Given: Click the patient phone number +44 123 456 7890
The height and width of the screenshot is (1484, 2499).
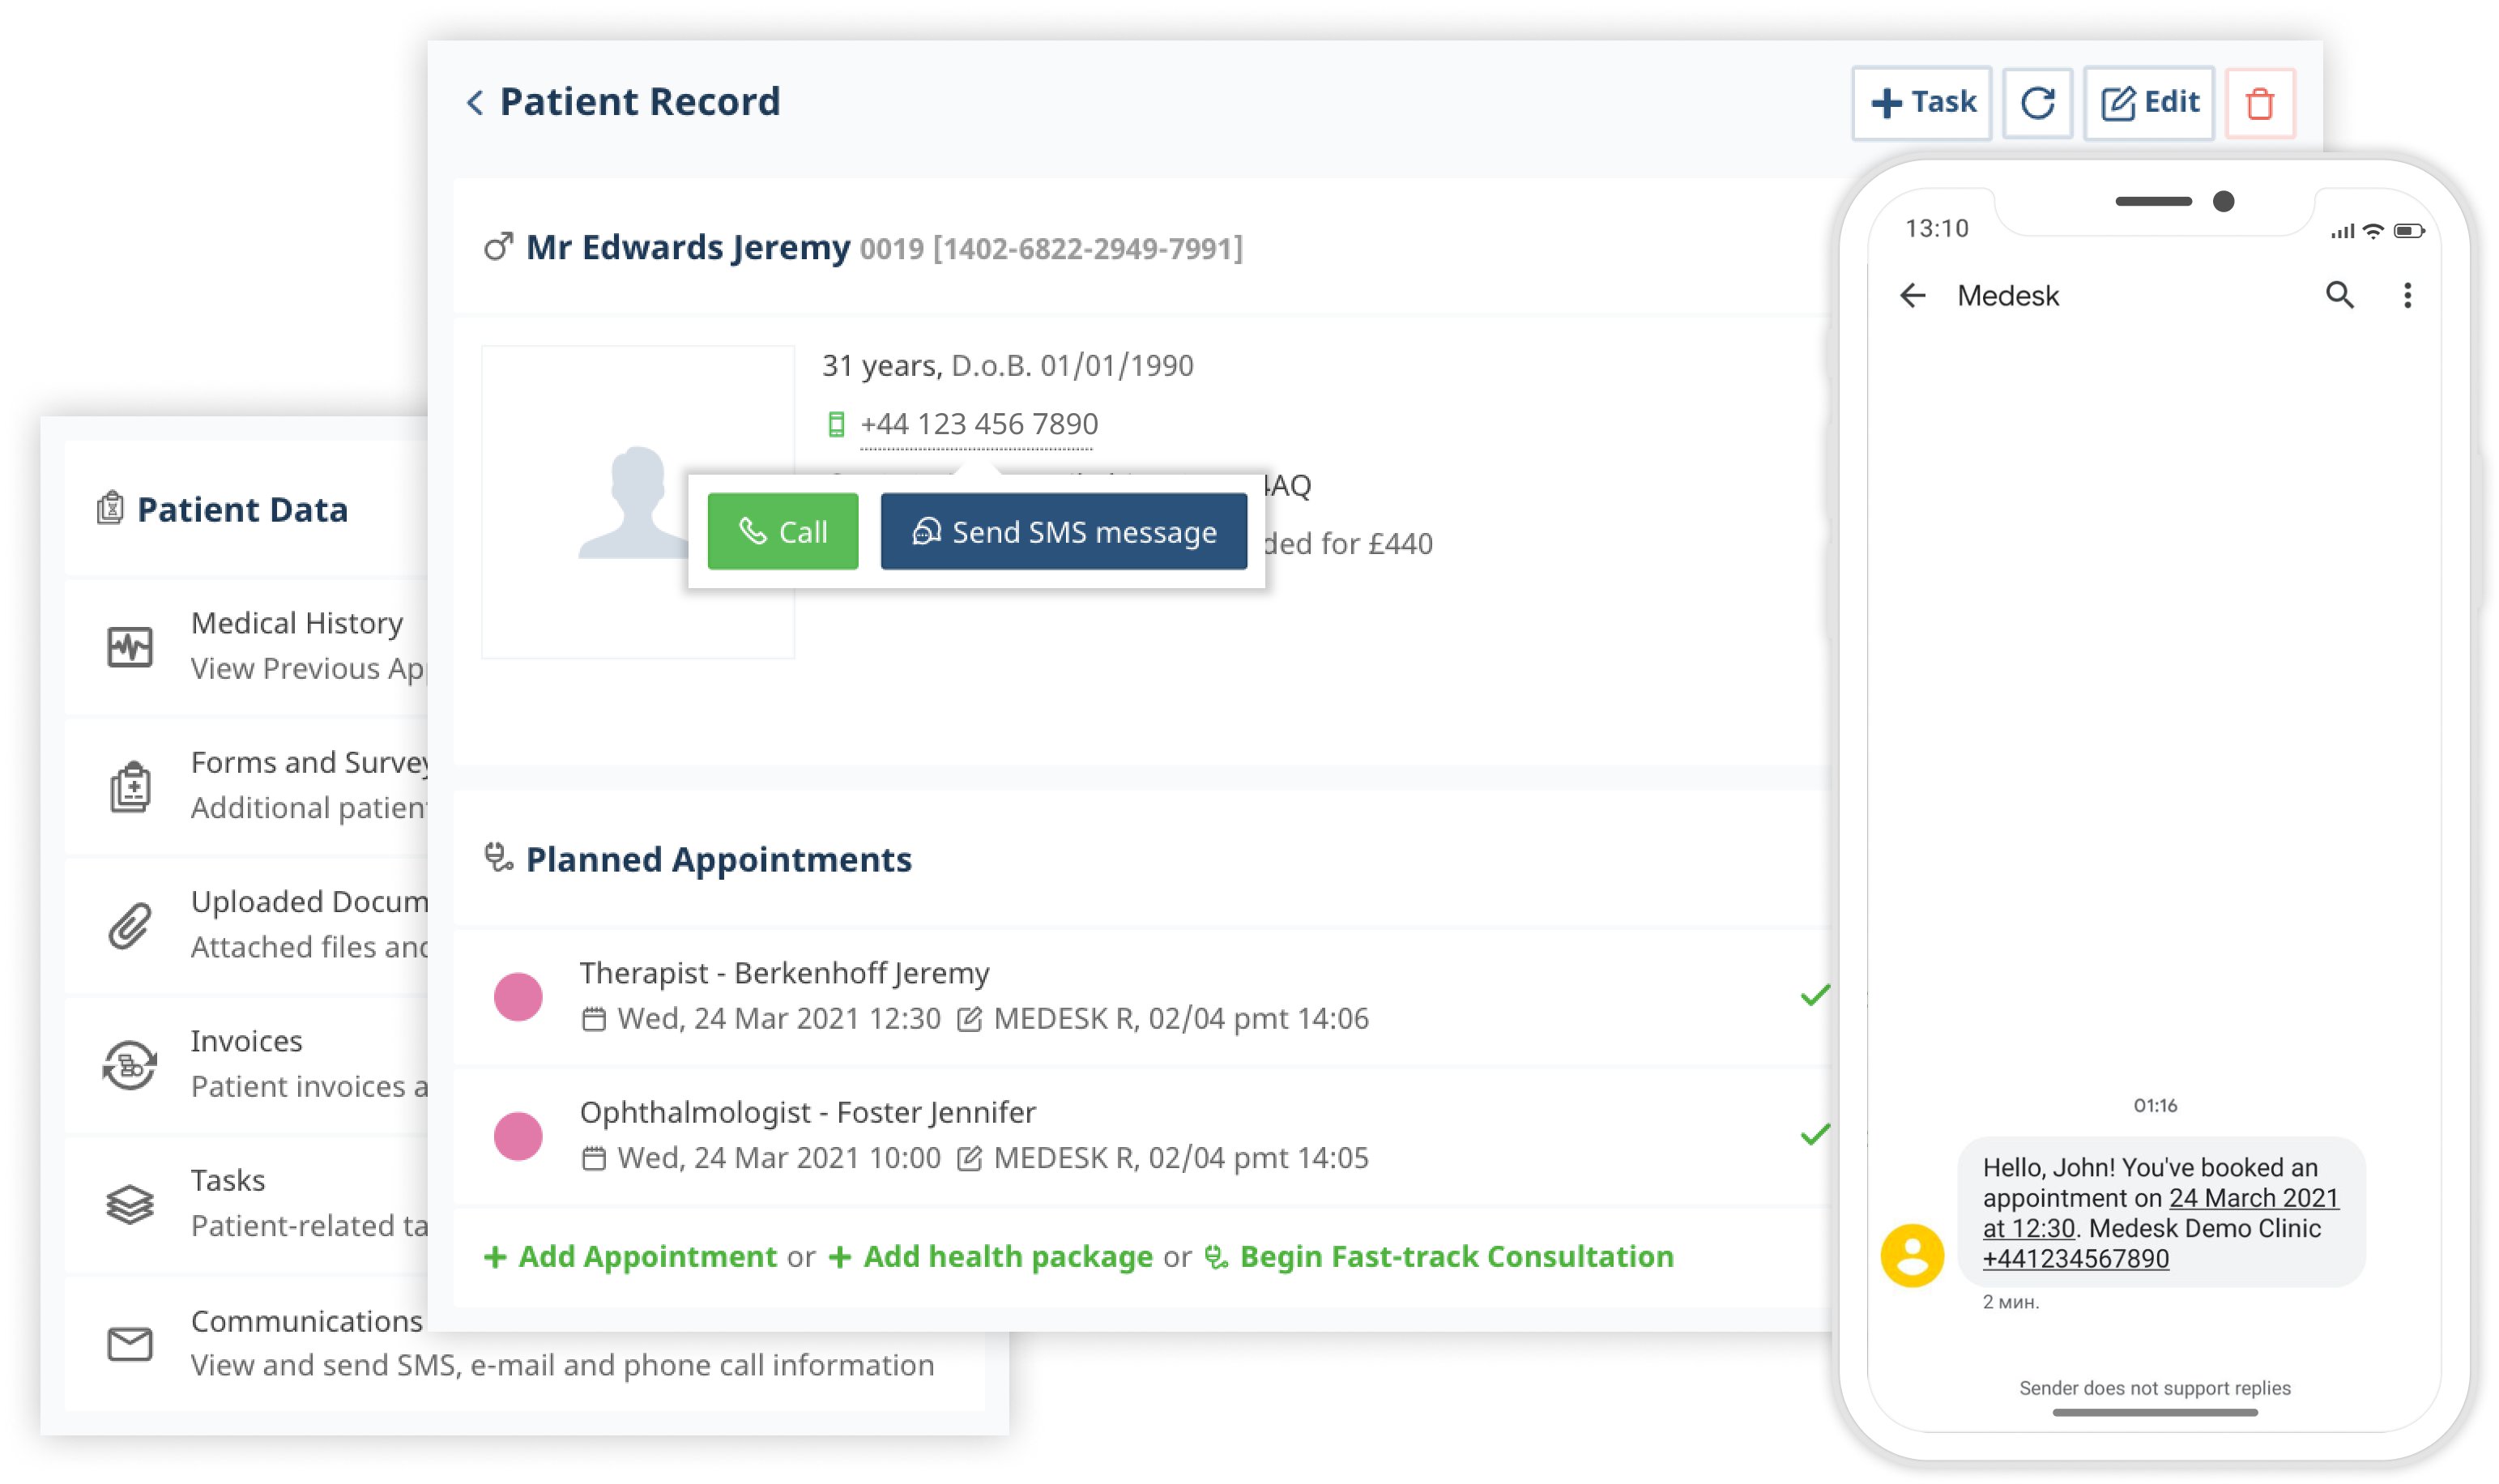Looking at the screenshot, I should tap(978, 424).
